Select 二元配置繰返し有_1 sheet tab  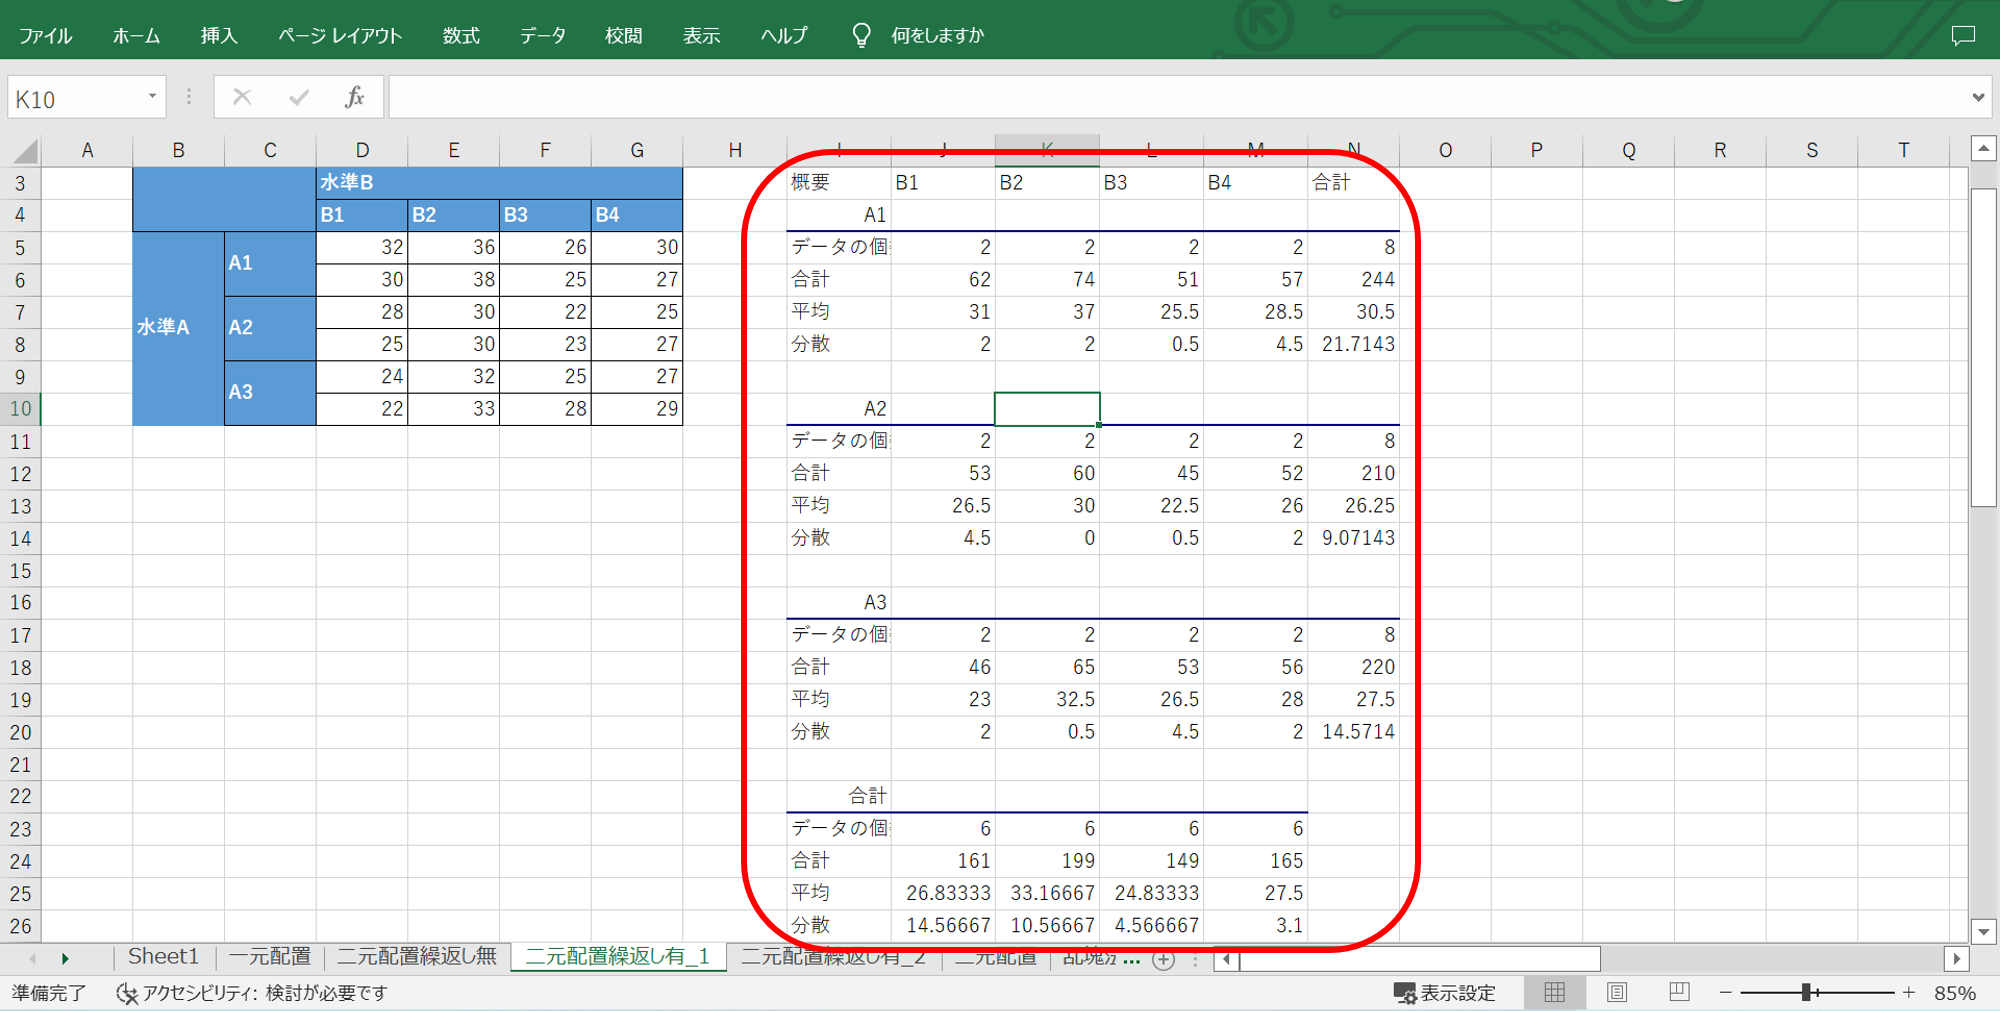coord(618,957)
